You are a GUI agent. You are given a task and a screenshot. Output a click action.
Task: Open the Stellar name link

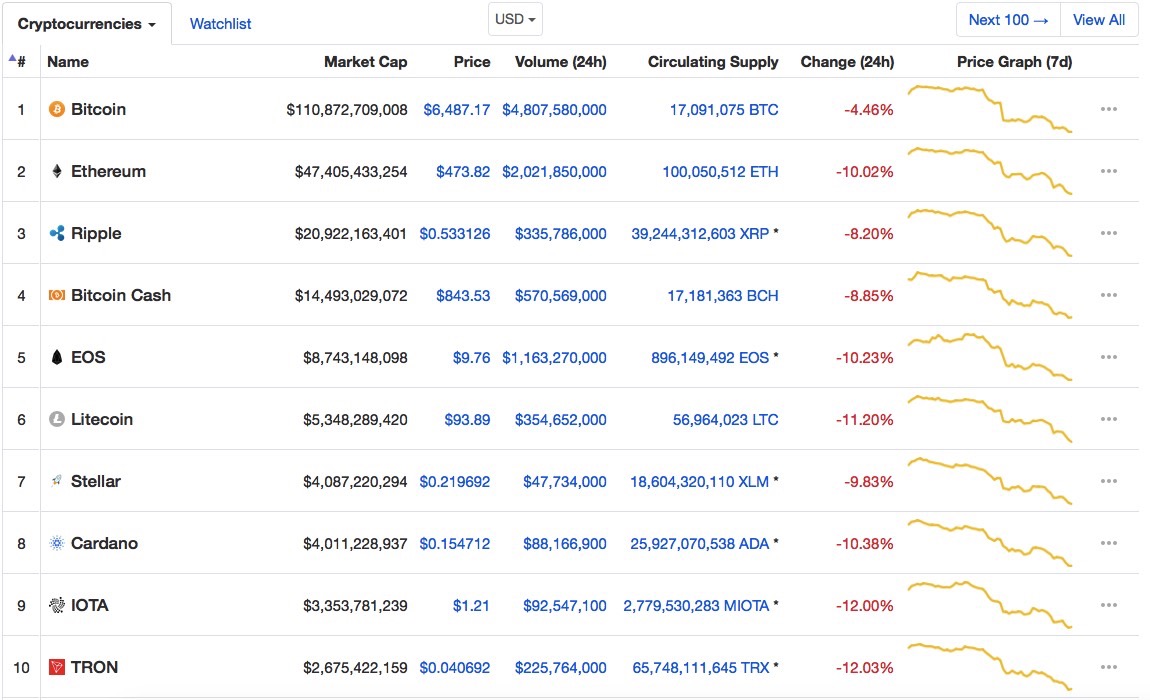[x=95, y=481]
